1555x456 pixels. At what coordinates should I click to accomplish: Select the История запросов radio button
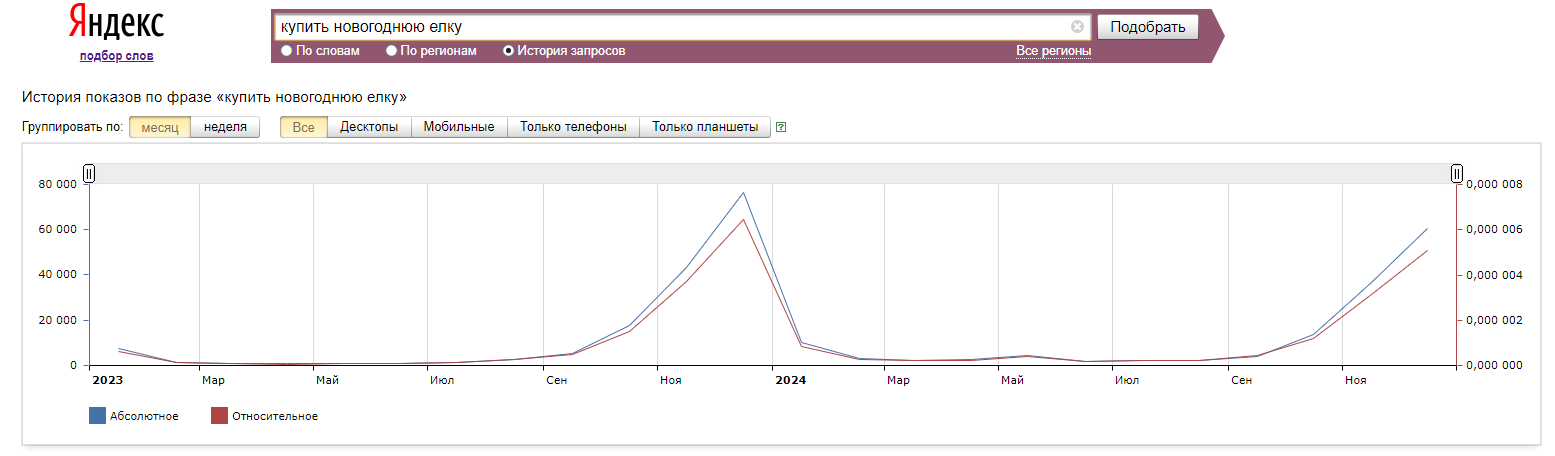click(508, 51)
